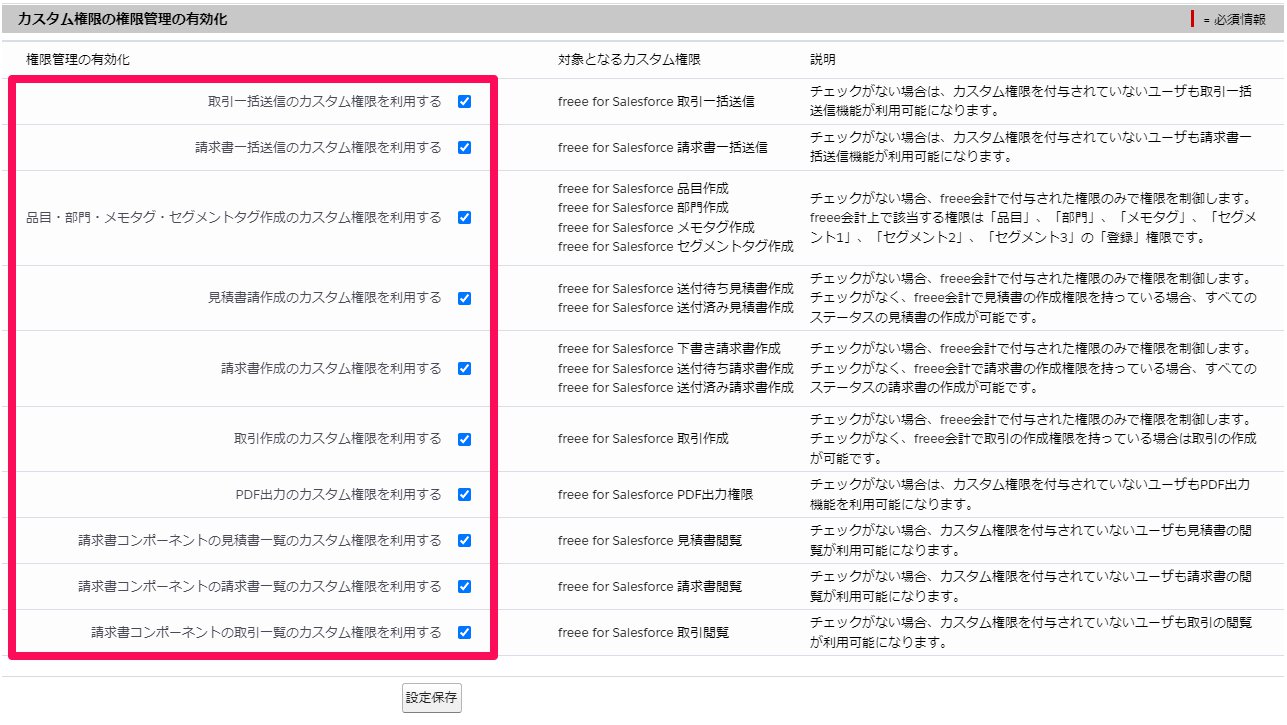Select the section title カスタム権限の権限管理の有効化

pyautogui.click(x=122, y=19)
